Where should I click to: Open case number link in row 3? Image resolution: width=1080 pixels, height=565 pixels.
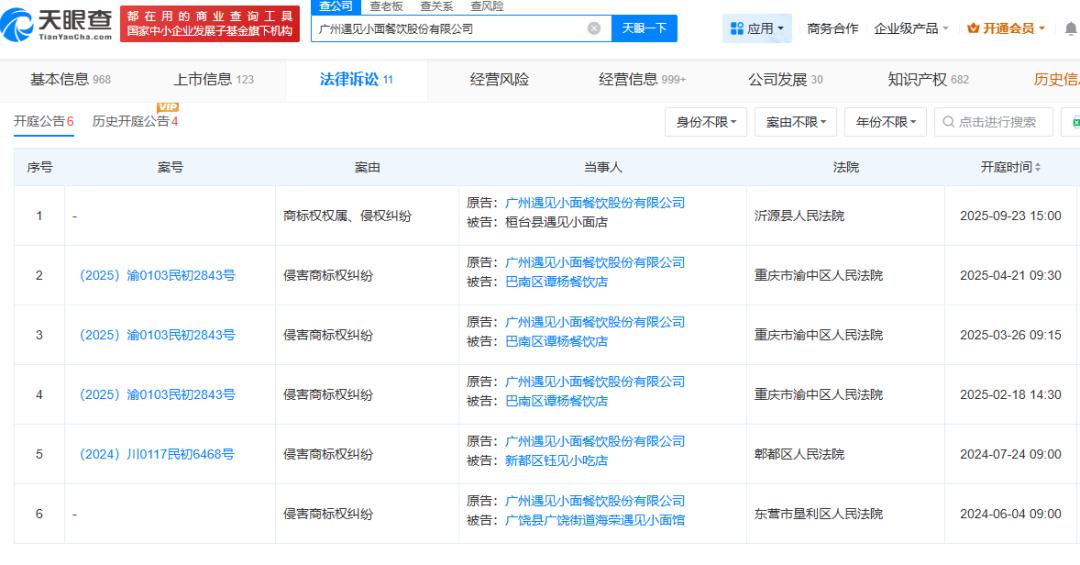point(157,335)
